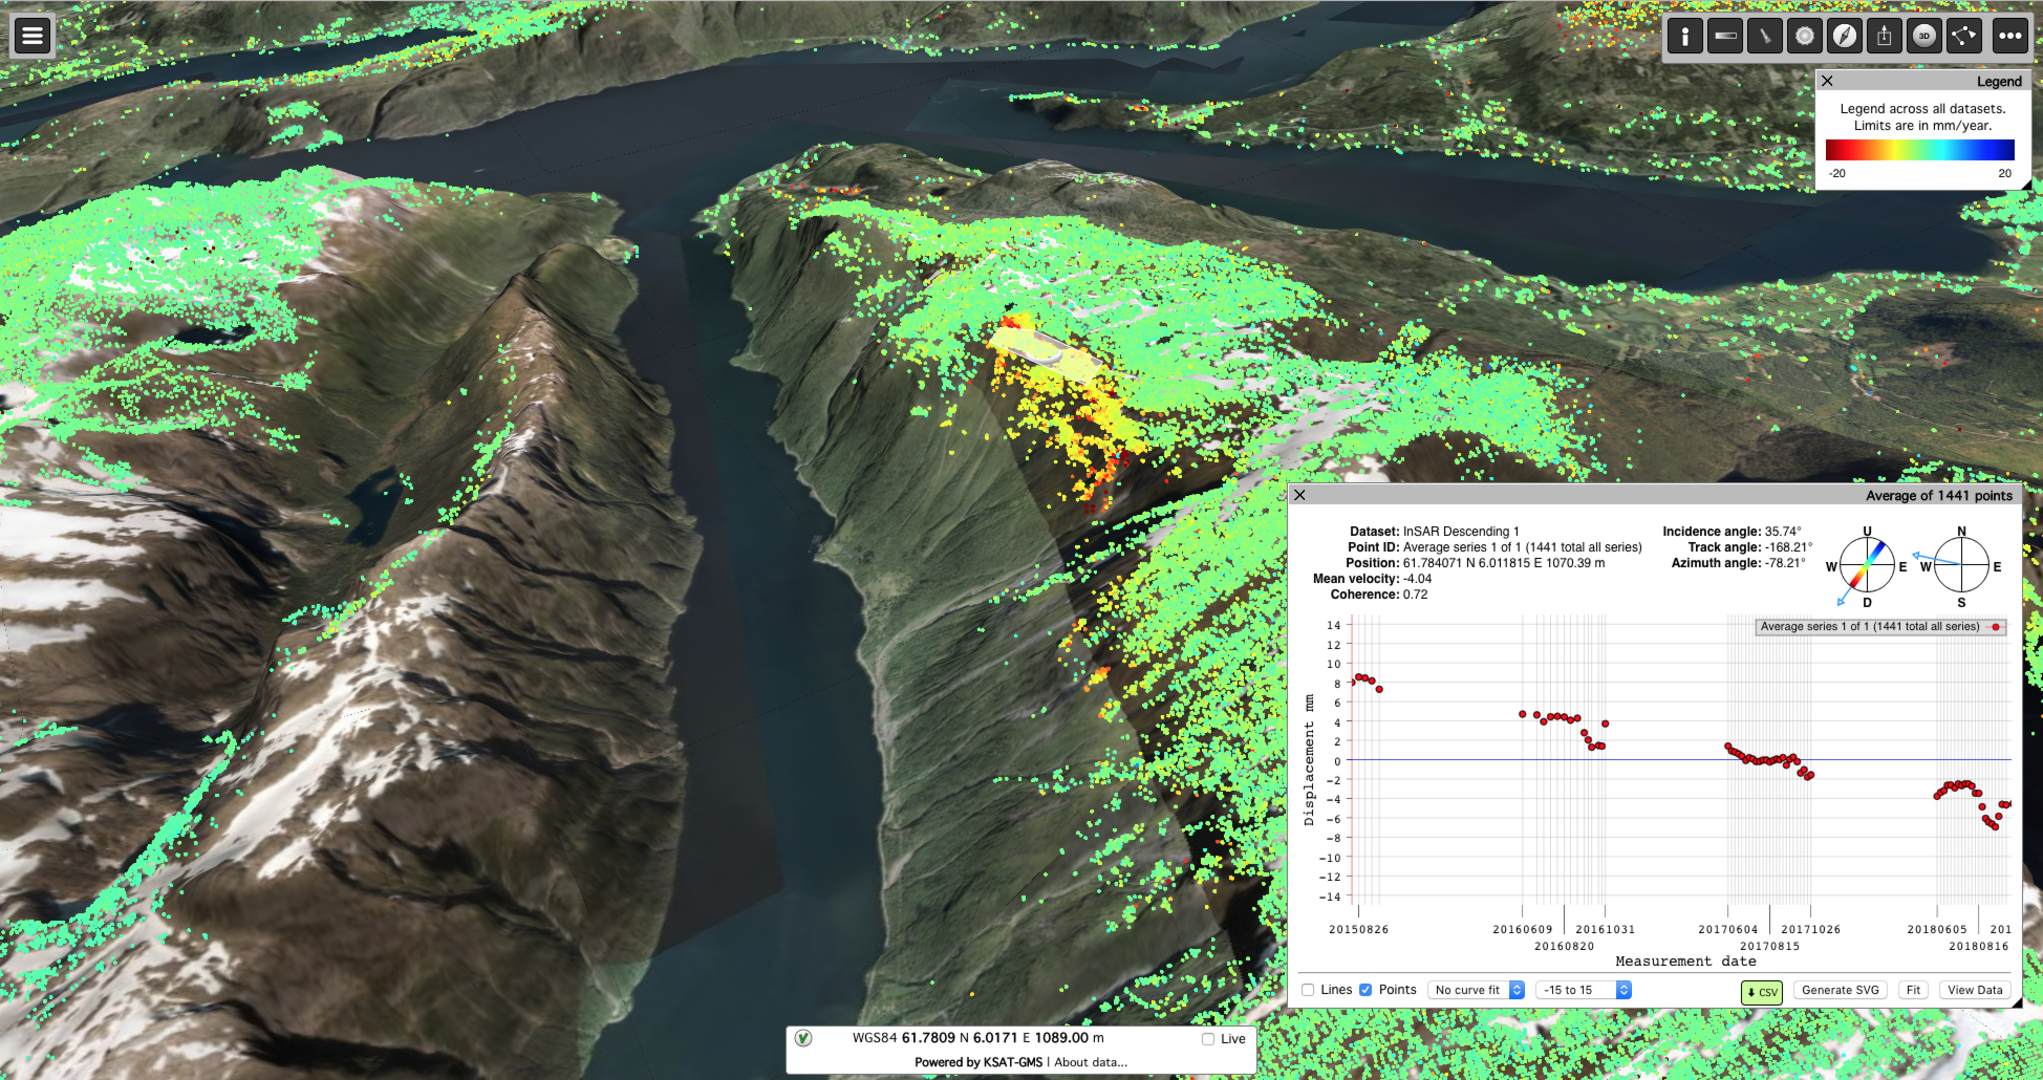Select the polygon selection tool icon
This screenshot has height=1080, width=2043.
tap(1964, 37)
